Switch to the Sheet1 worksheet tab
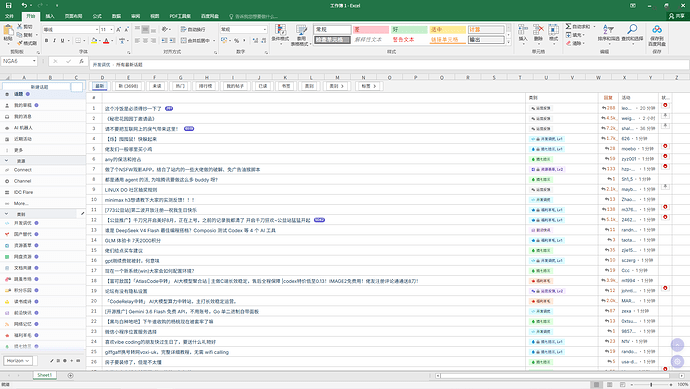Screen dimensions: 690x389 point(44,375)
